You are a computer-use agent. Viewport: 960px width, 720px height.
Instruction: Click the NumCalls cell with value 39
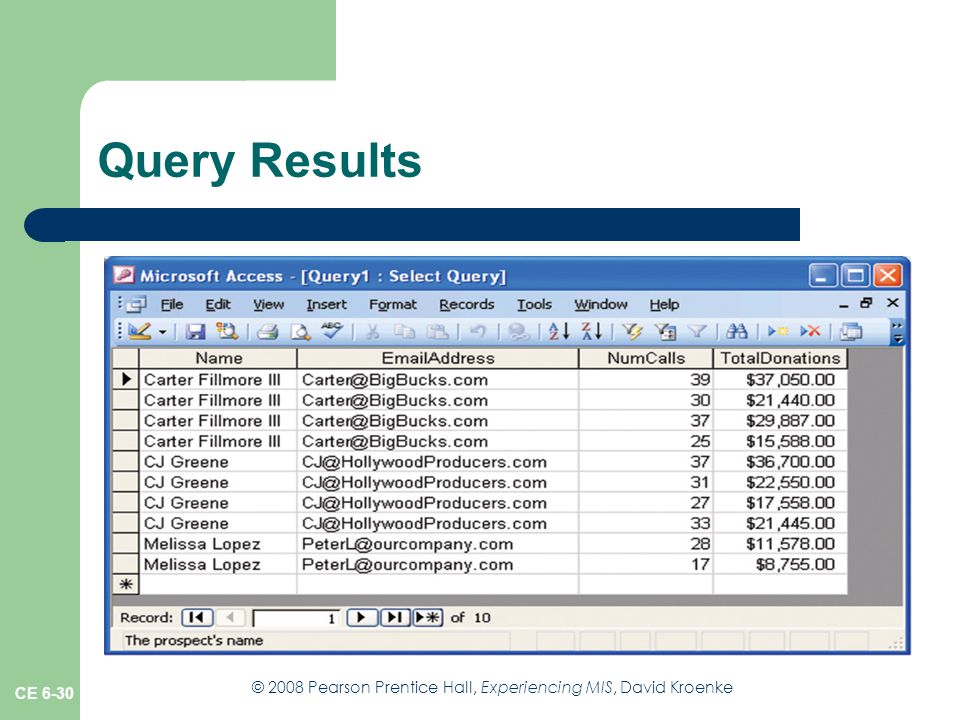(x=646, y=380)
